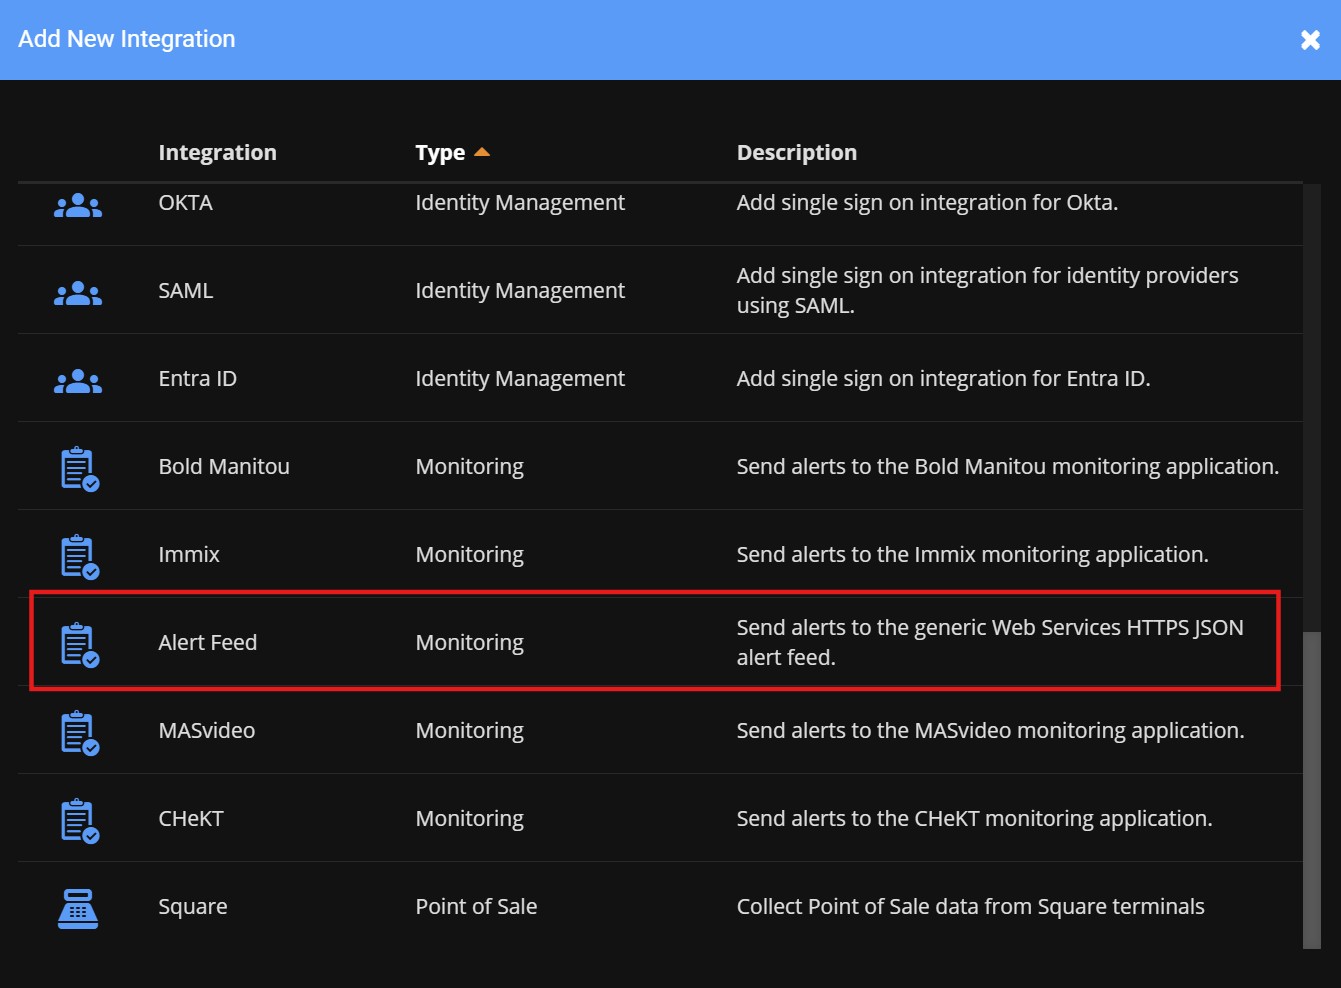Viewport: 1341px width, 988px height.
Task: Click Identity Management type in Entra ID row
Action: (520, 379)
